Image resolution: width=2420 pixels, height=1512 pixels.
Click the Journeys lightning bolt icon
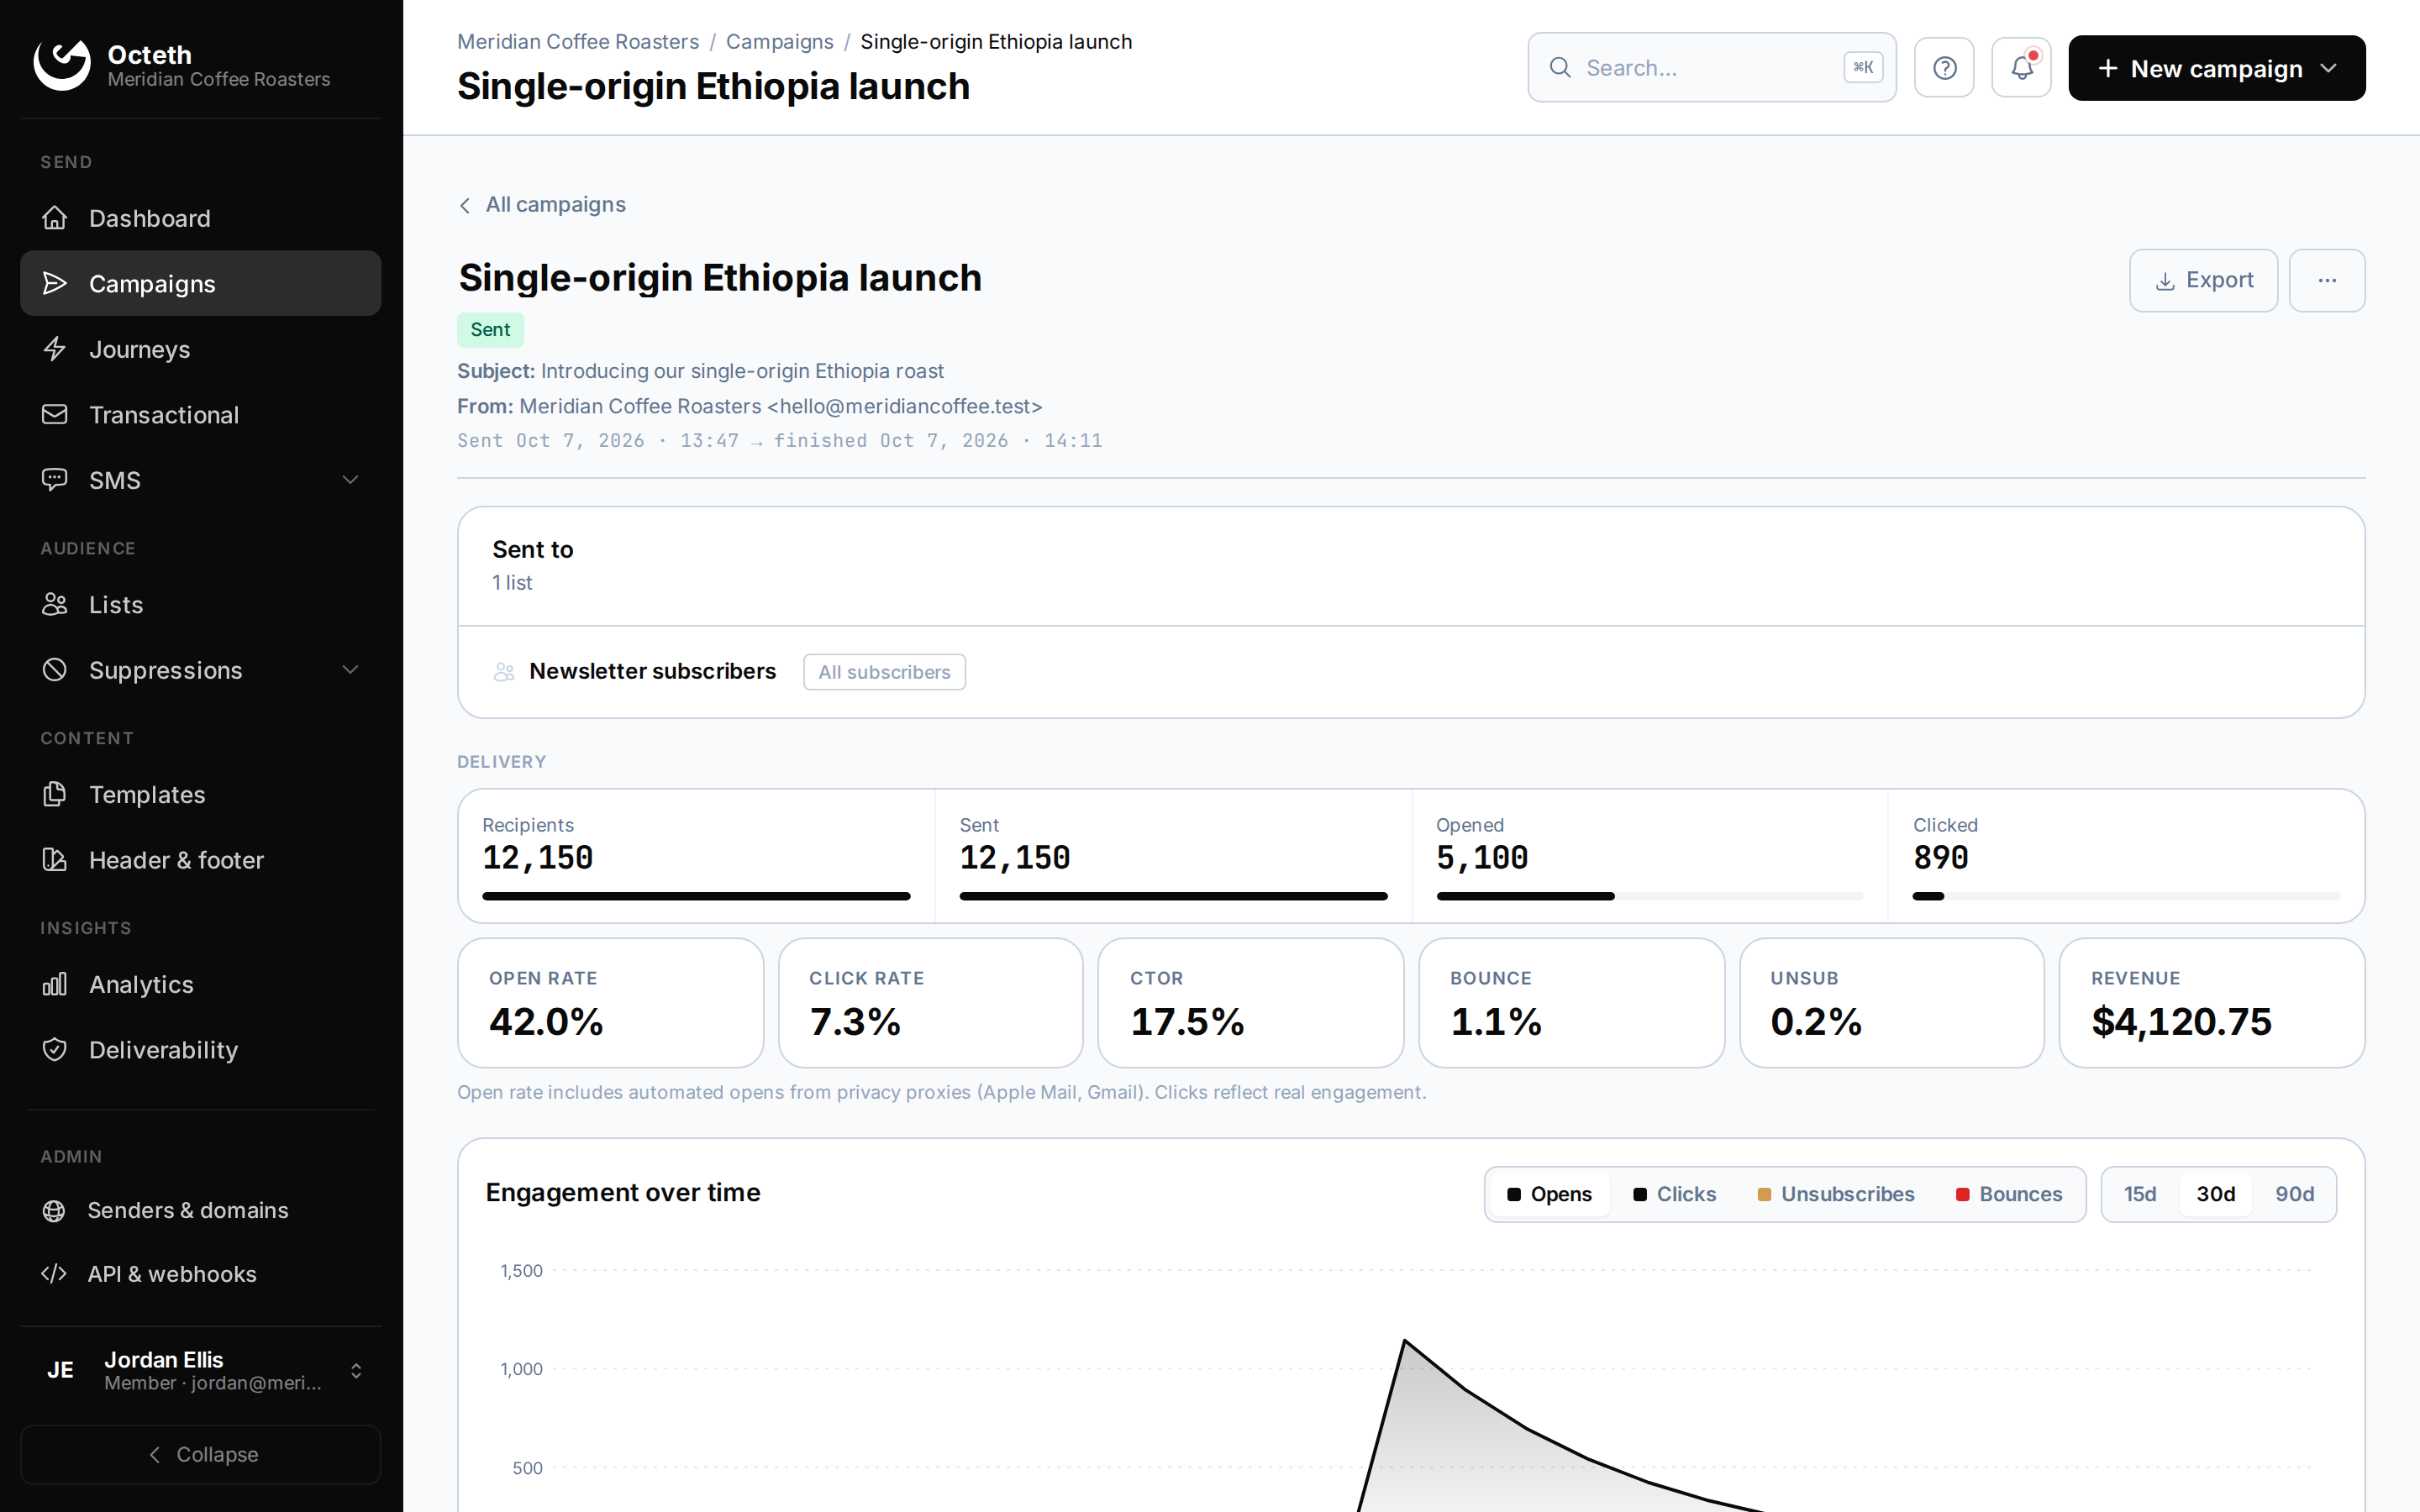[55, 349]
